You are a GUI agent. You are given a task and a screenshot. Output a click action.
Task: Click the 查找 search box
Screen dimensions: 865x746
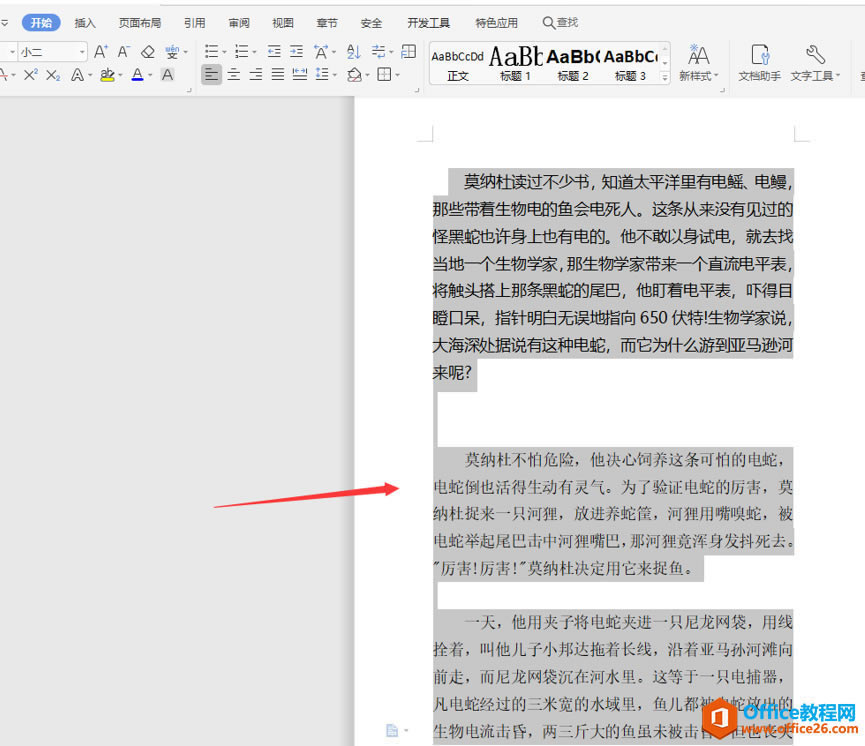tap(560, 23)
